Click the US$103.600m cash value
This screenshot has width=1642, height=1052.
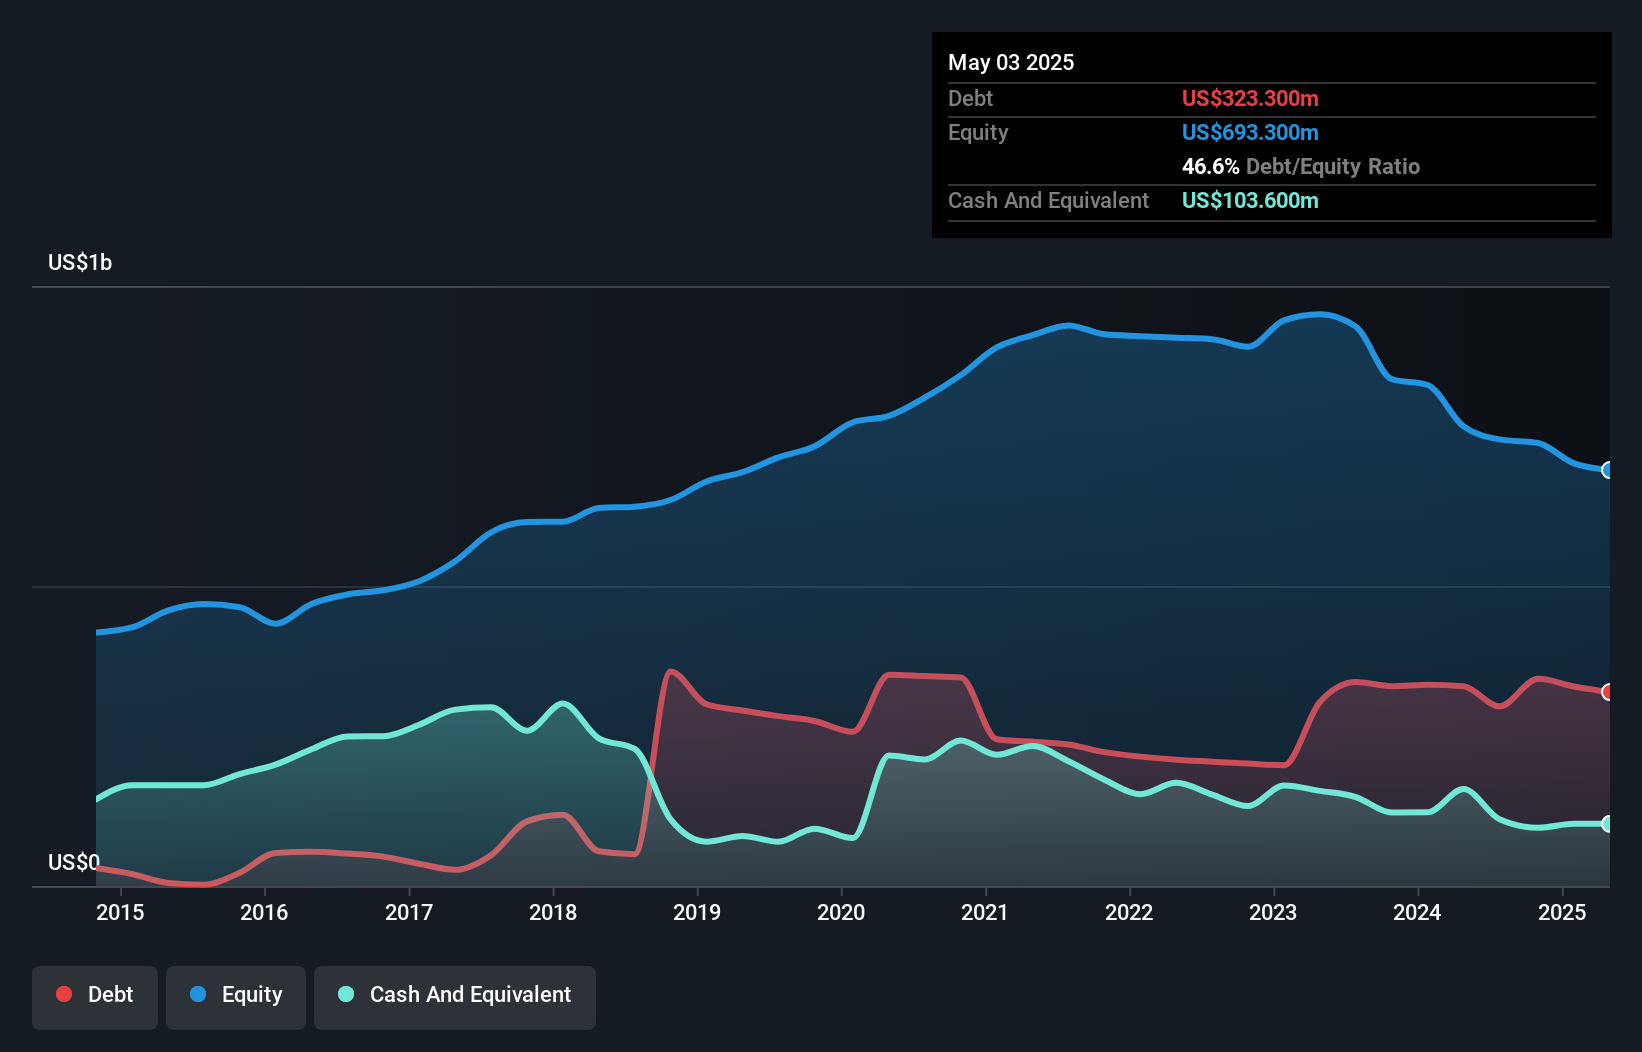click(1250, 200)
